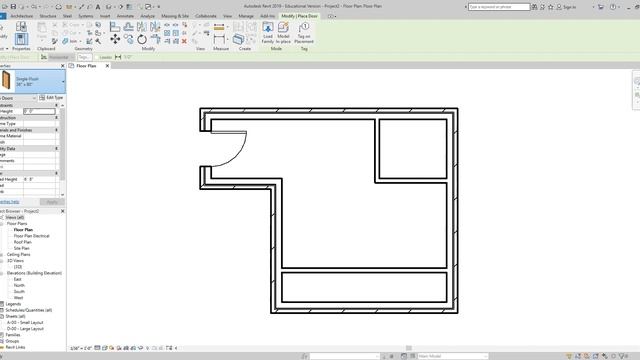This screenshot has width=640, height=360.
Task: Click the favorites star icon in title bar
Action: (x=551, y=7)
